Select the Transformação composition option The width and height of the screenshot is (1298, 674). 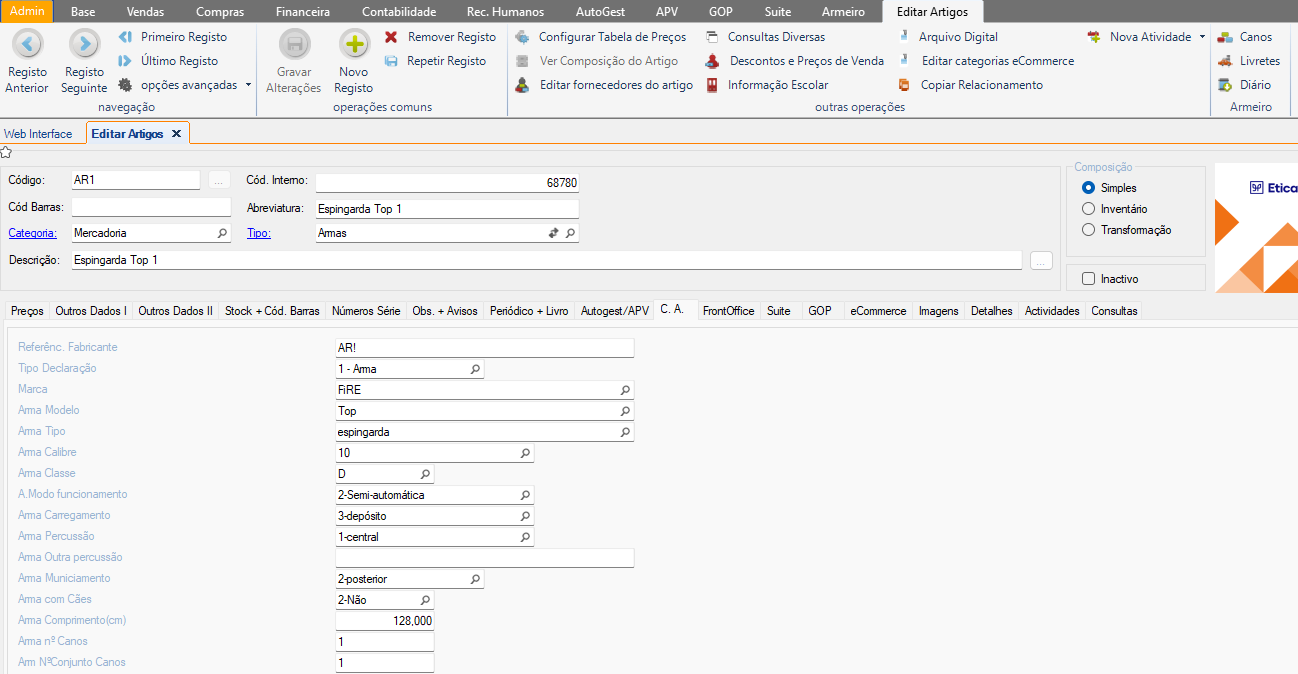coord(1089,230)
